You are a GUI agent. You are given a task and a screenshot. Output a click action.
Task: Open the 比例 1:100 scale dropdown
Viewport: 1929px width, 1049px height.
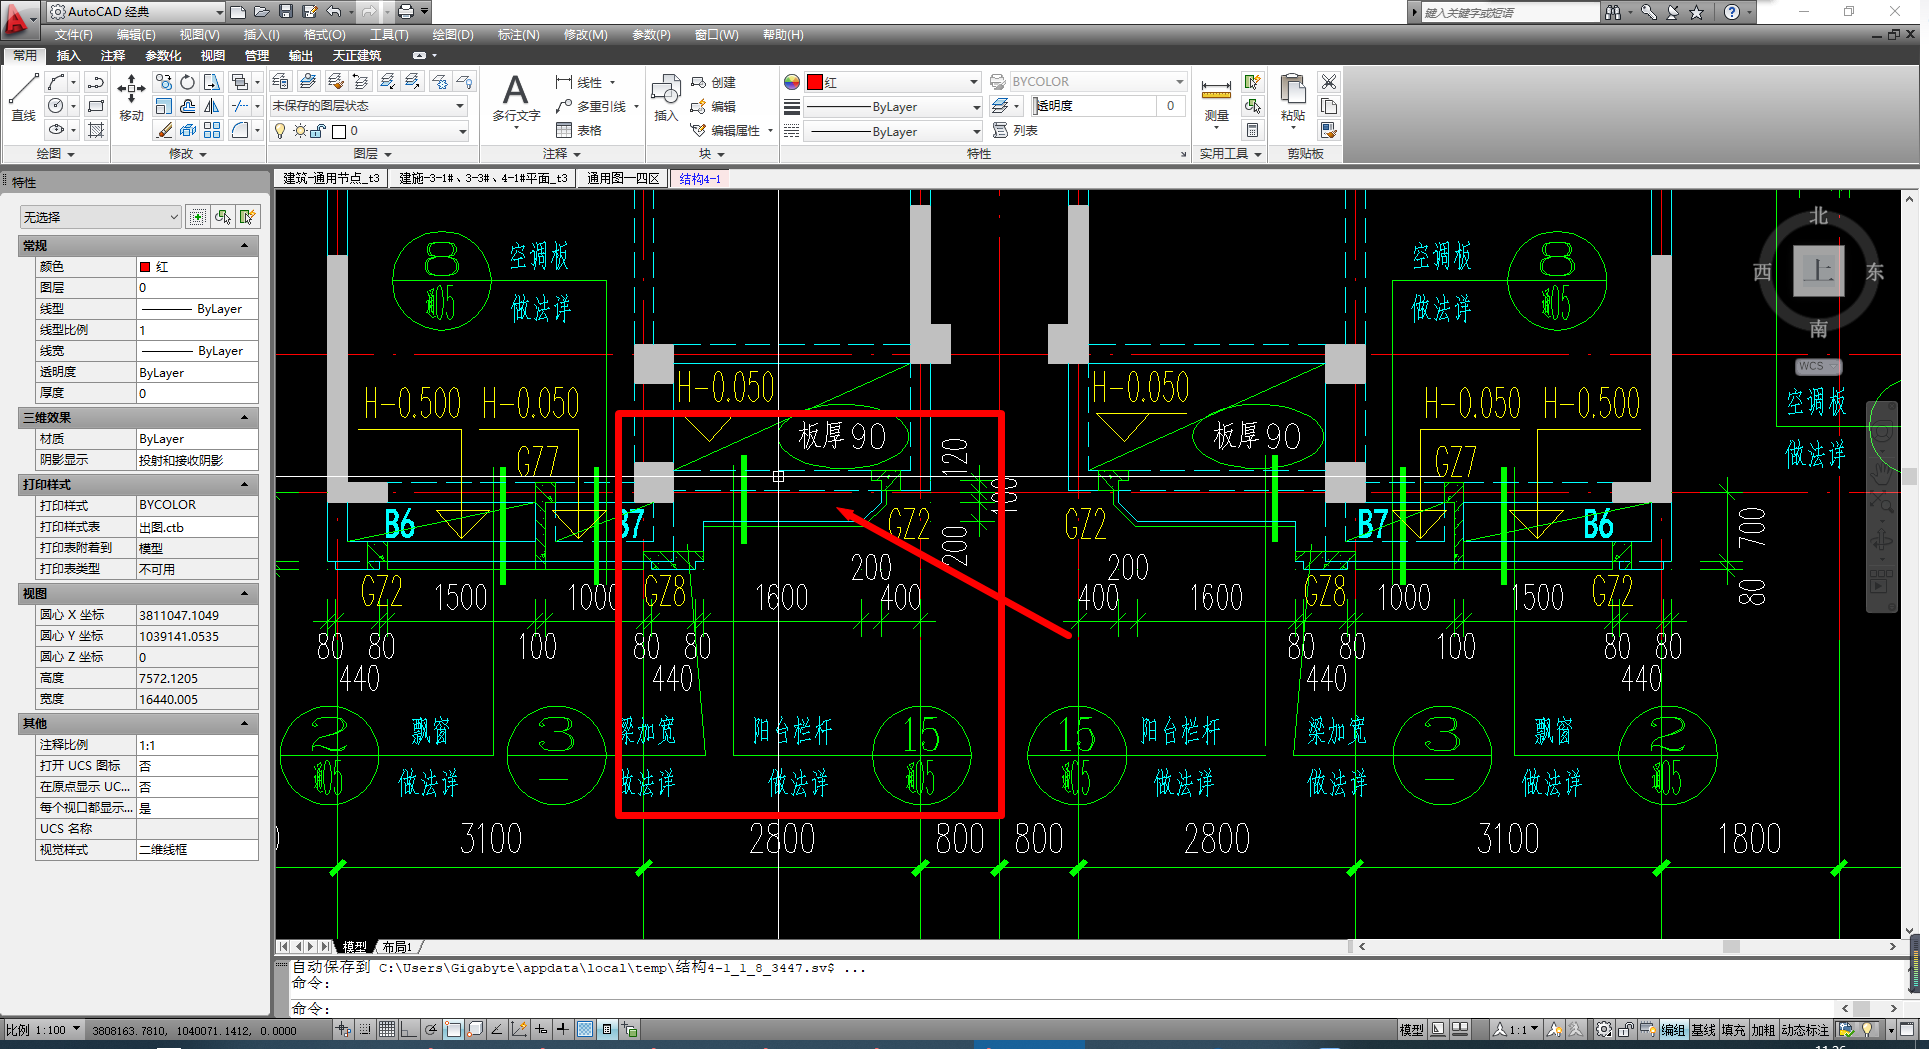pos(43,1029)
